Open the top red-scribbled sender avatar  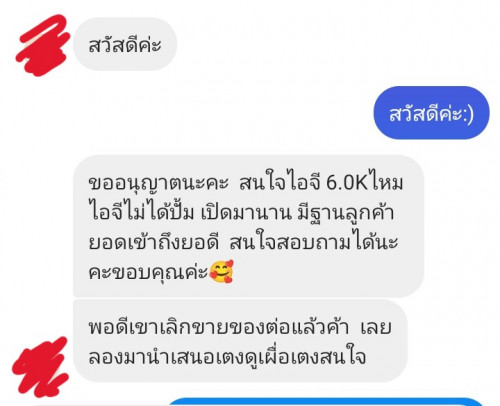[43, 45]
